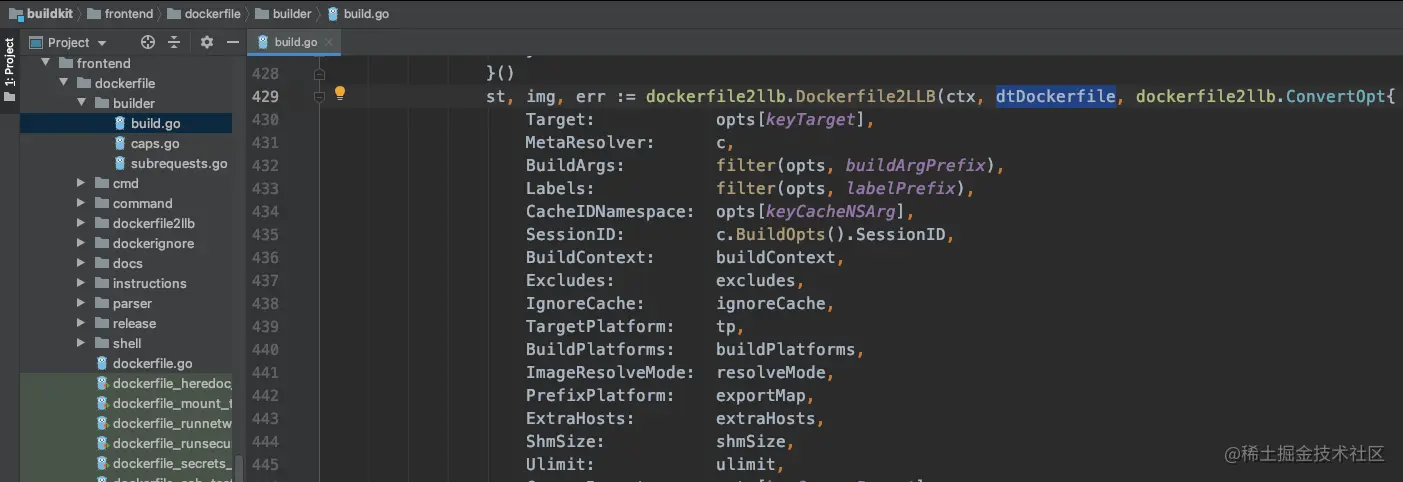Click buildArgPrefix on line 432
The width and height of the screenshot is (1403, 482).
915,165
